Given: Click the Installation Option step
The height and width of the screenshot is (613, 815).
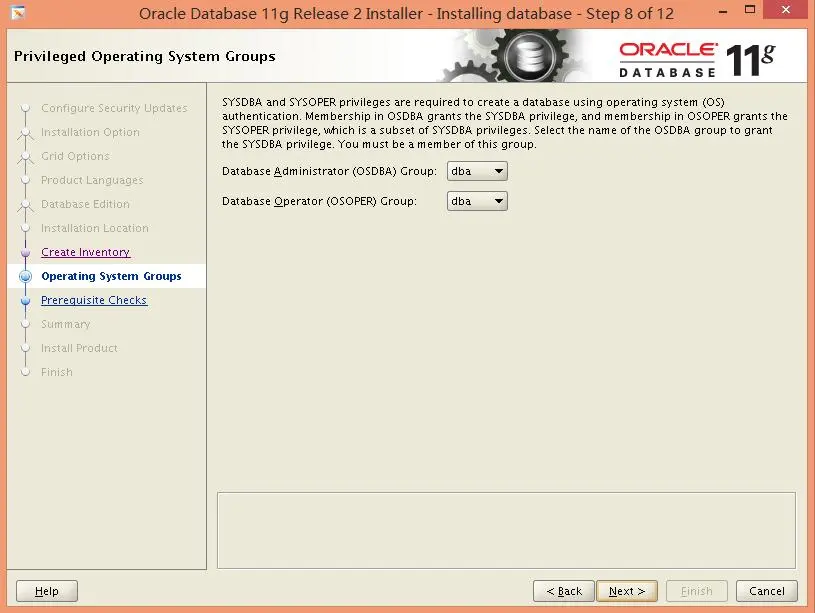Looking at the screenshot, I should point(90,132).
